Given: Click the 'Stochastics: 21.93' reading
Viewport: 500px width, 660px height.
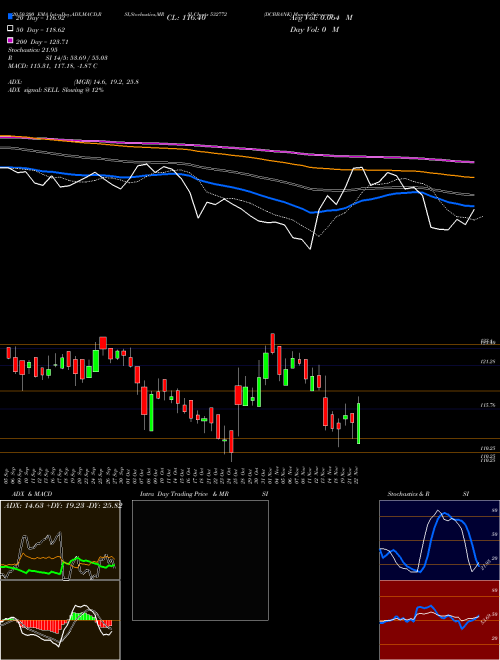Looking at the screenshot, I should pos(33,50).
